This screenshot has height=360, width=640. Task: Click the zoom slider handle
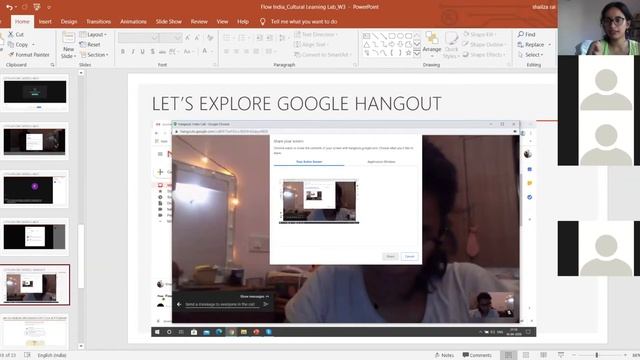(597, 355)
